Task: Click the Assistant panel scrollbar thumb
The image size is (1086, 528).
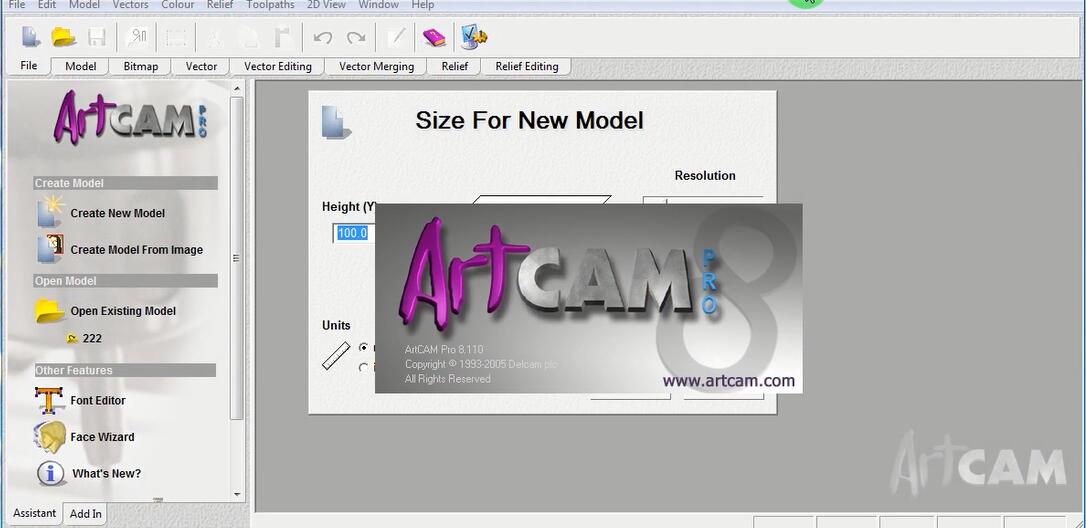Action: (237, 258)
